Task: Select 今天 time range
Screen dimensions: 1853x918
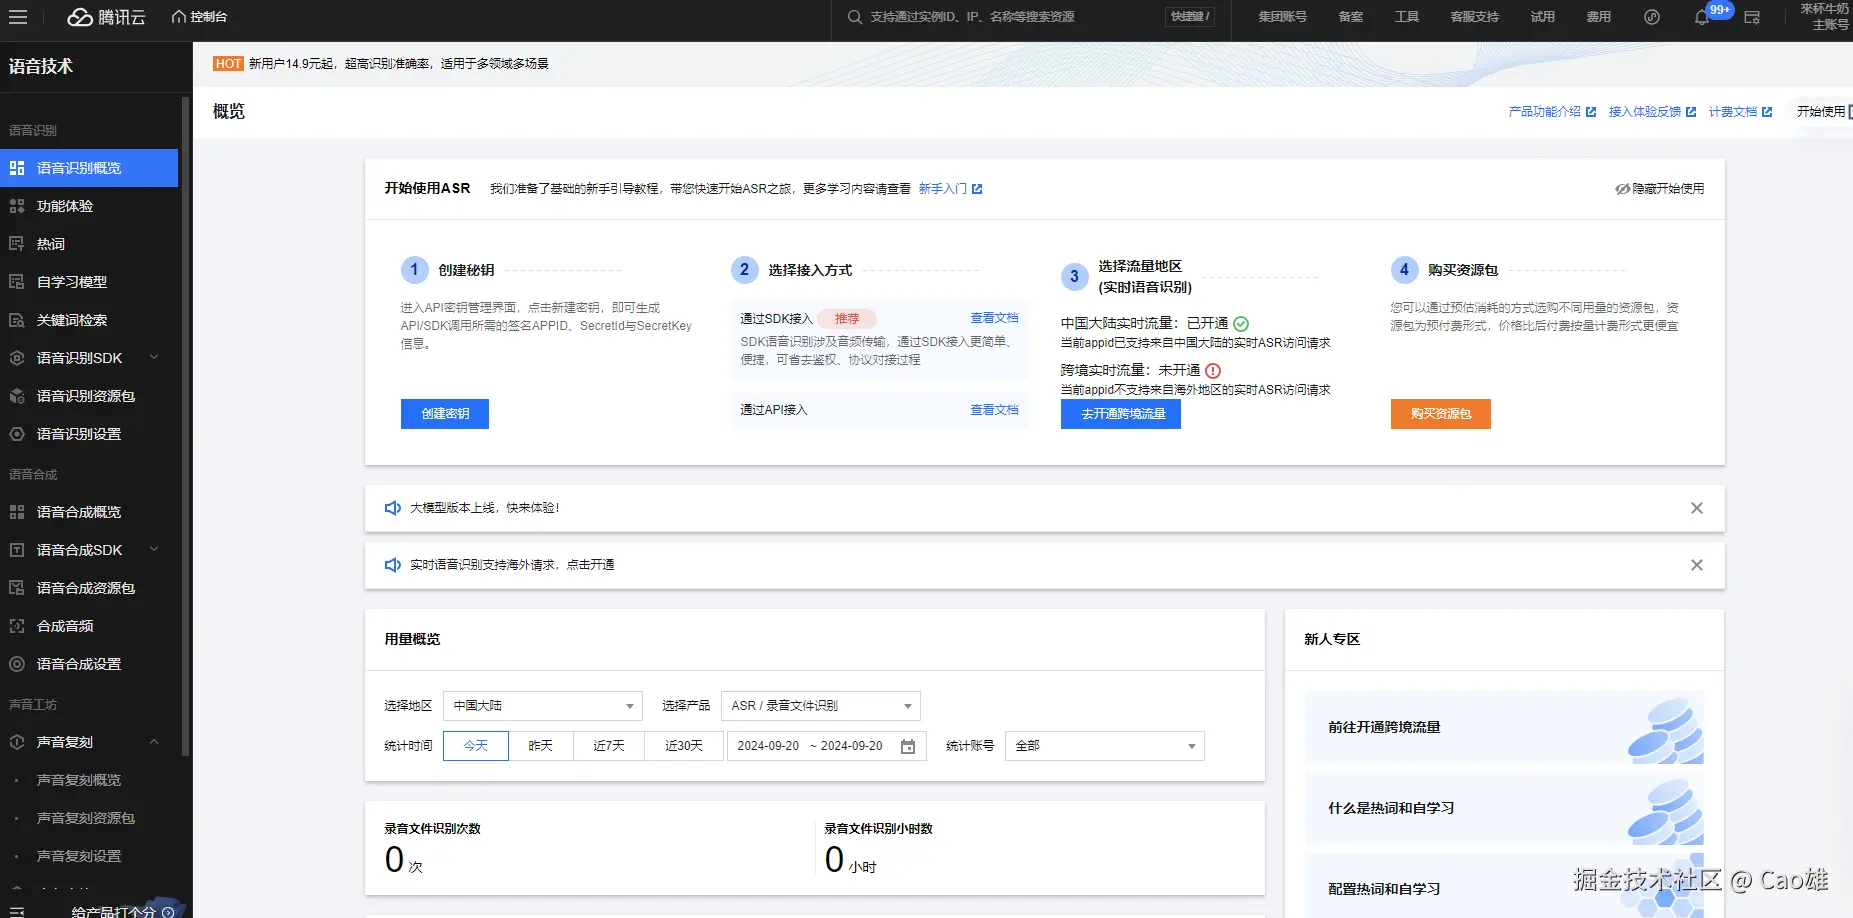Action: [x=476, y=746]
